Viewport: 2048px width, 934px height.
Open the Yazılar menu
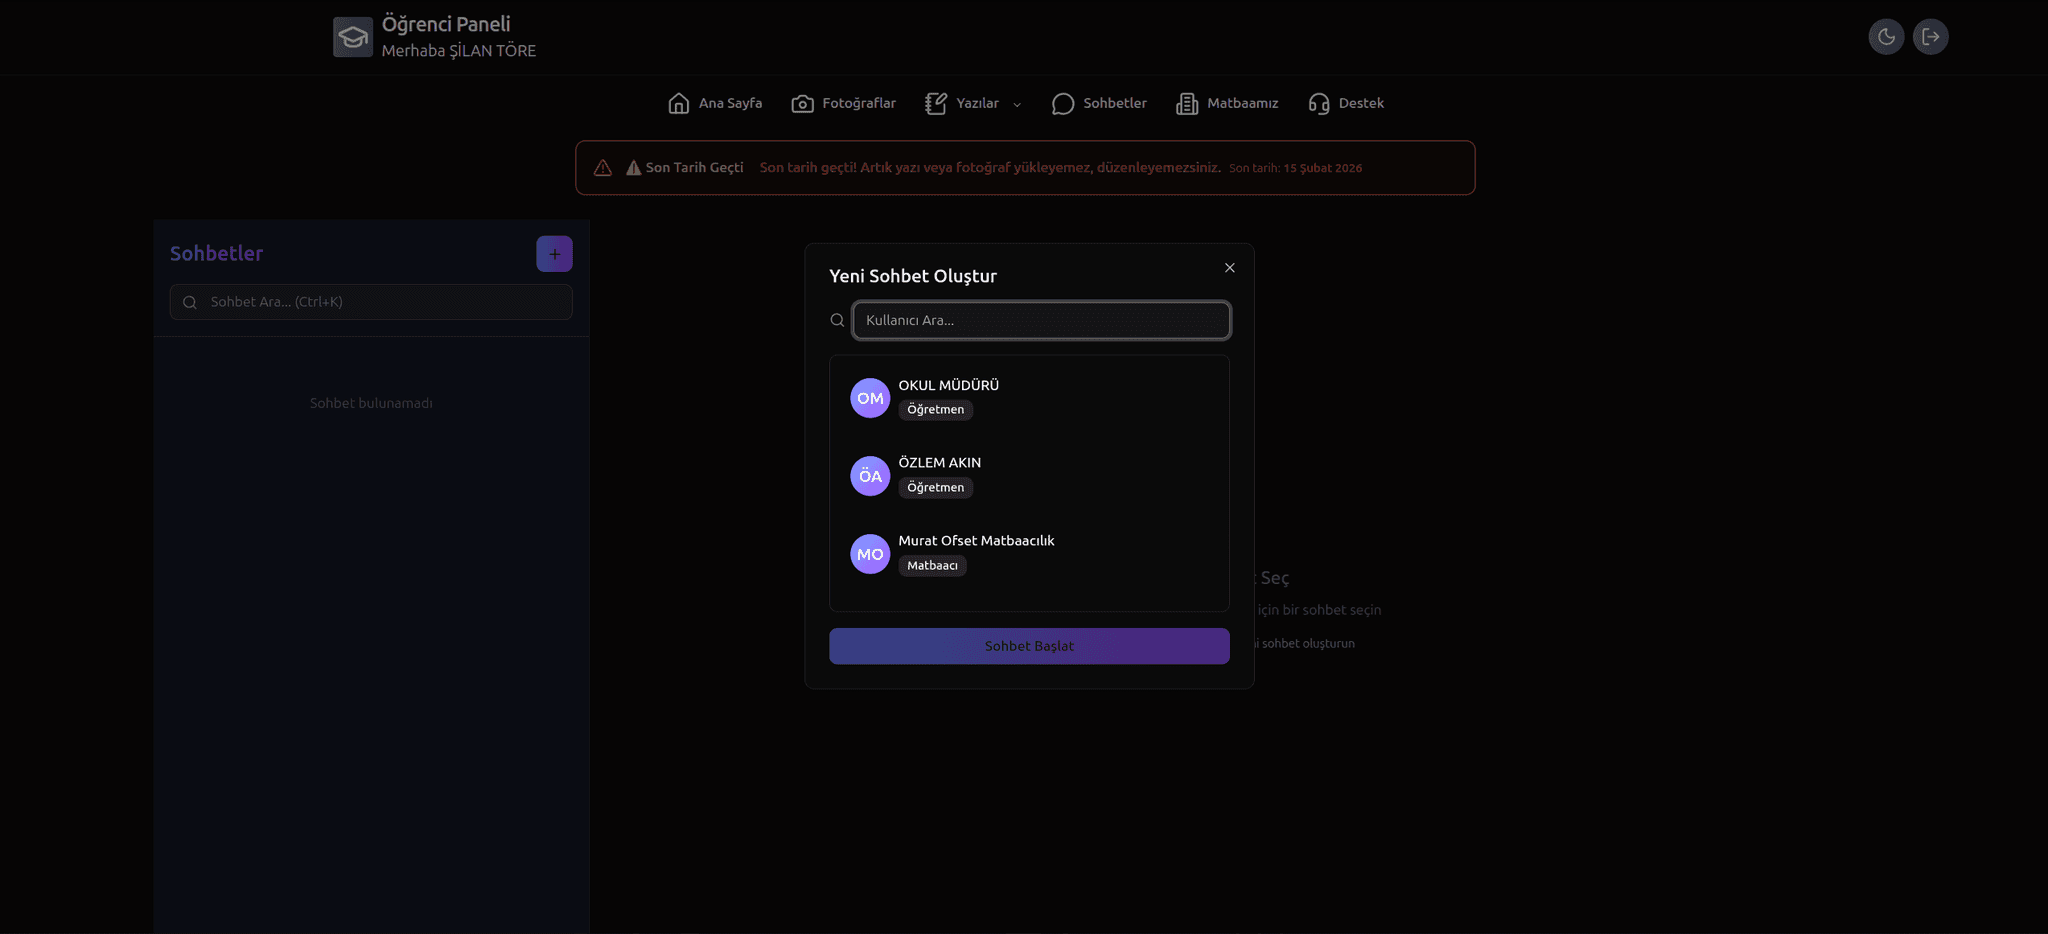tap(973, 103)
